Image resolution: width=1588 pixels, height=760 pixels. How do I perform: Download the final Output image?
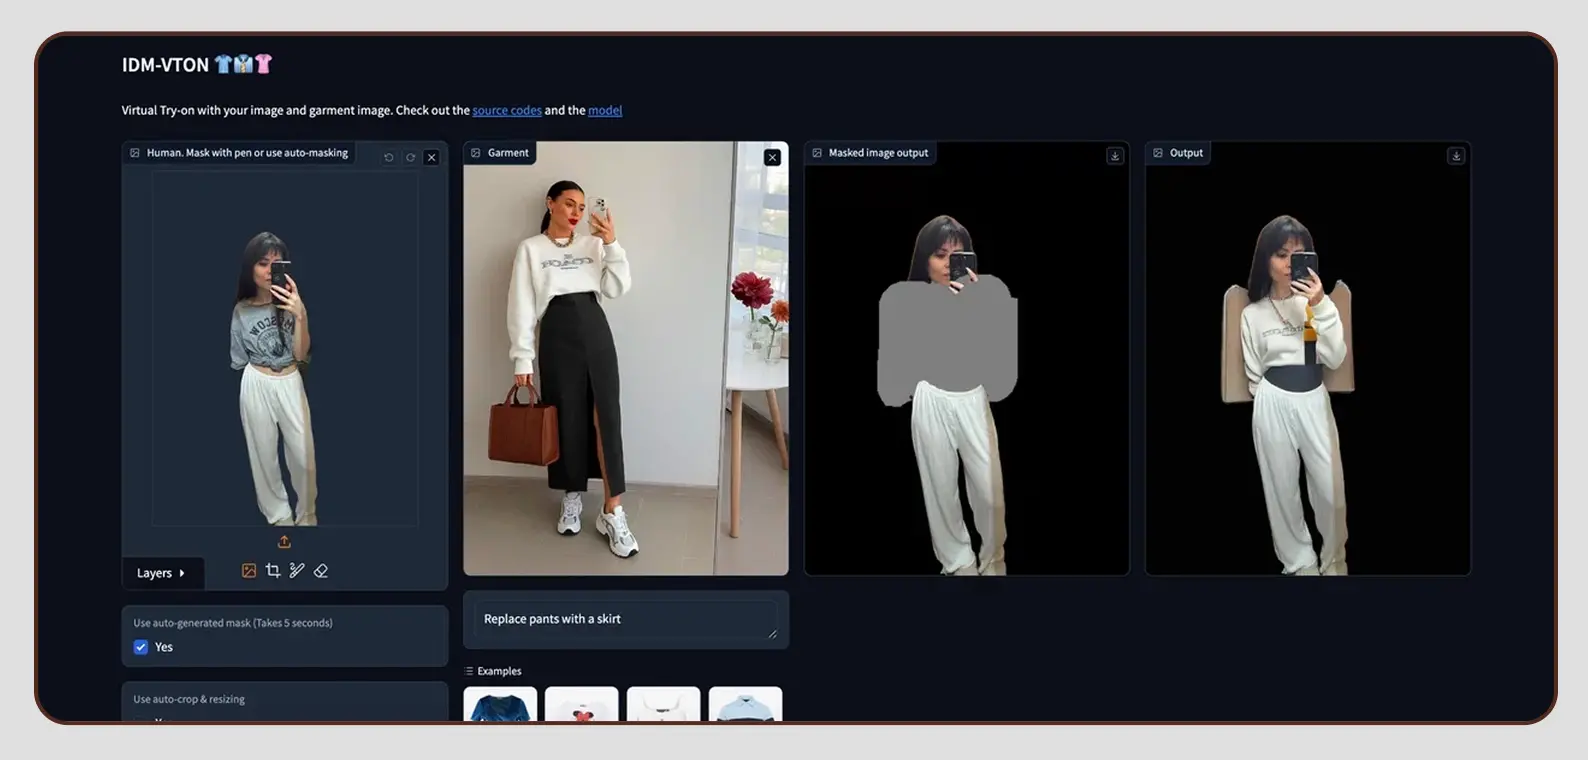[x=1456, y=156]
